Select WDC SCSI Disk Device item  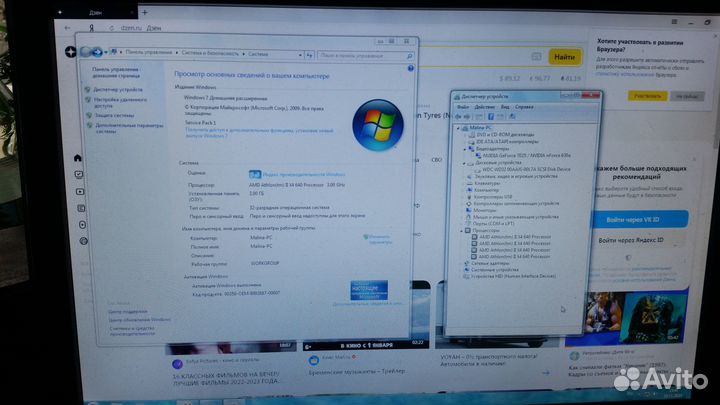(526, 169)
